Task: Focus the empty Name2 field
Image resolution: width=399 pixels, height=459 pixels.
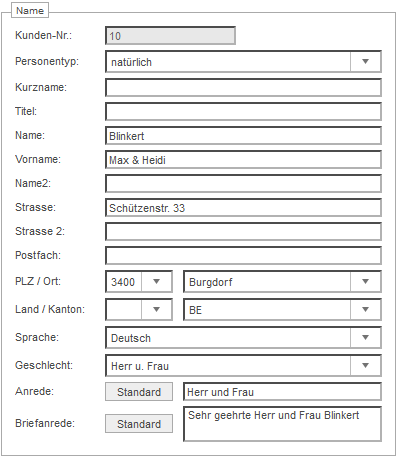Action: pos(243,184)
